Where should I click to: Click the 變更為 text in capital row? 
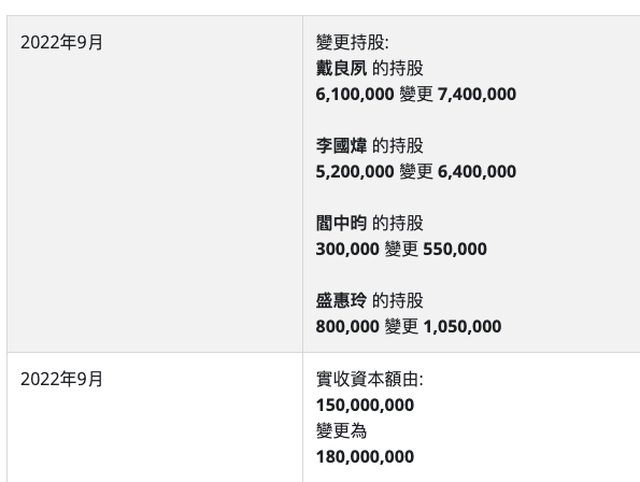(340, 431)
